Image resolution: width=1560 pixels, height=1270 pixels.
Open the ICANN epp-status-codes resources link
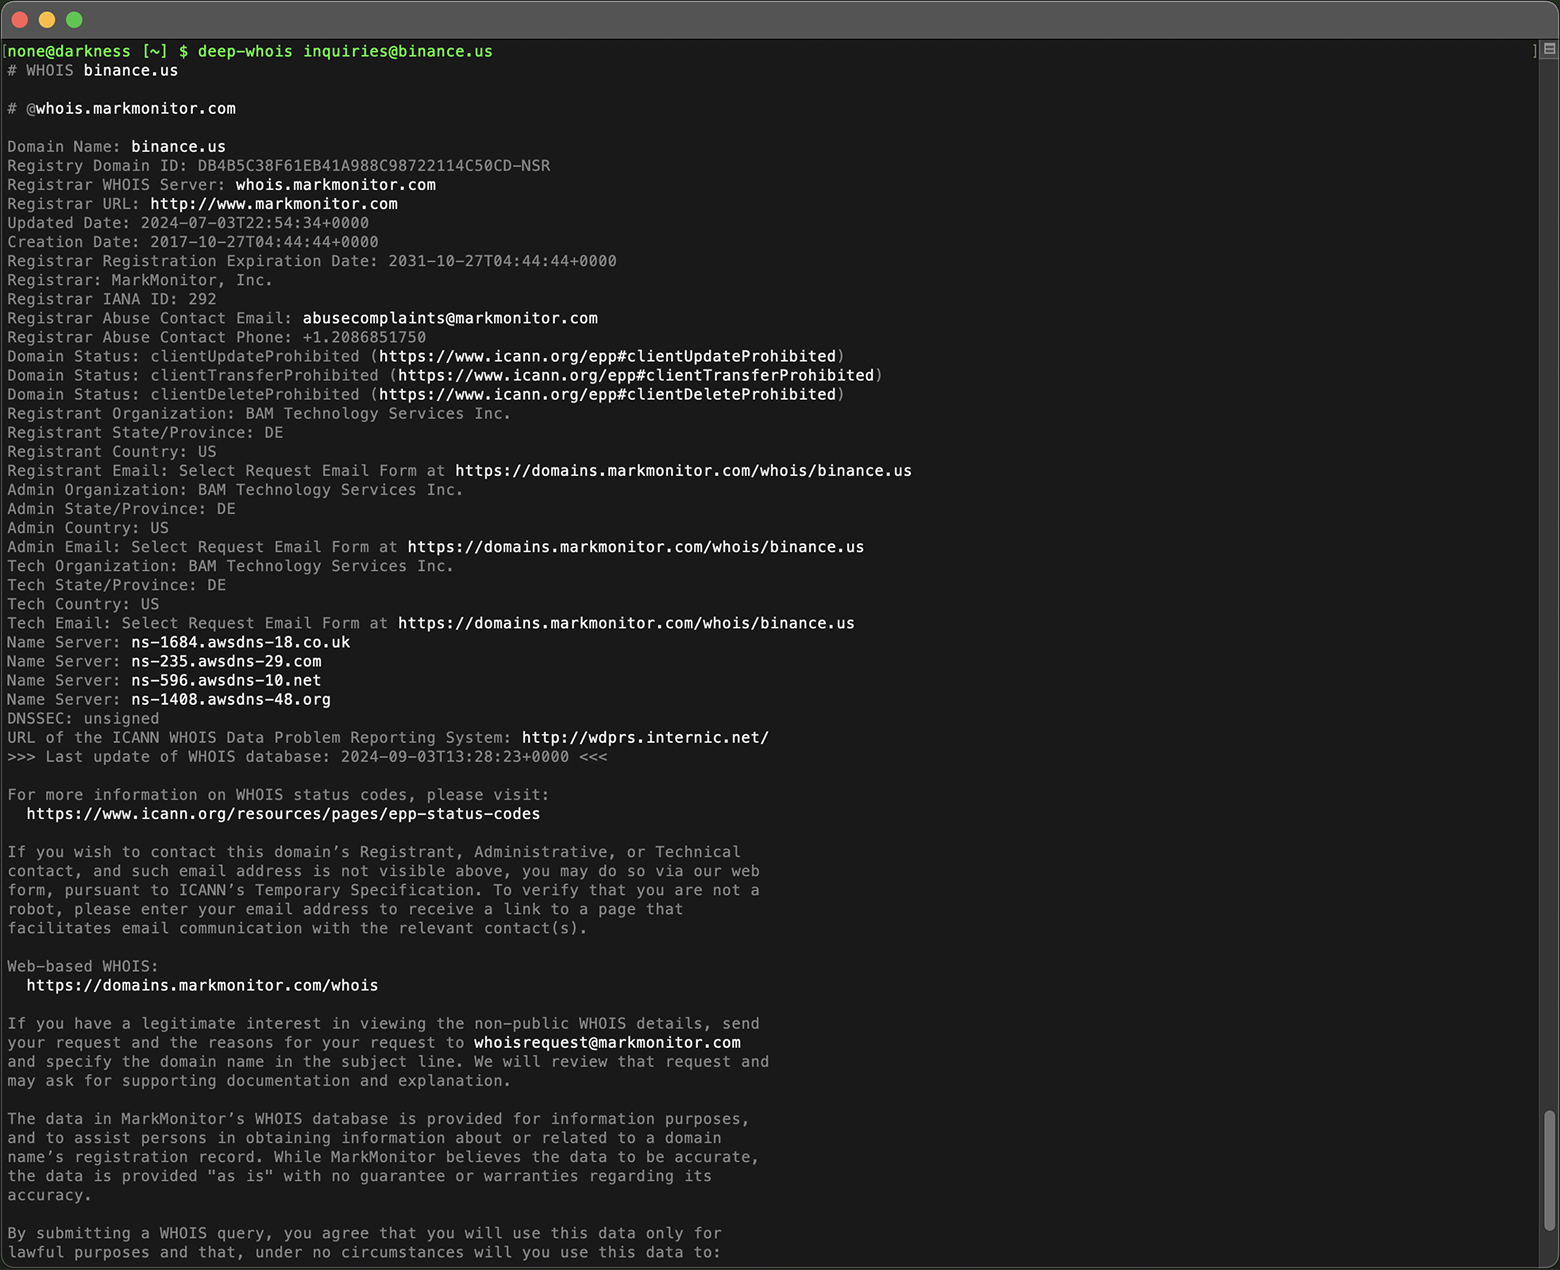point(283,813)
